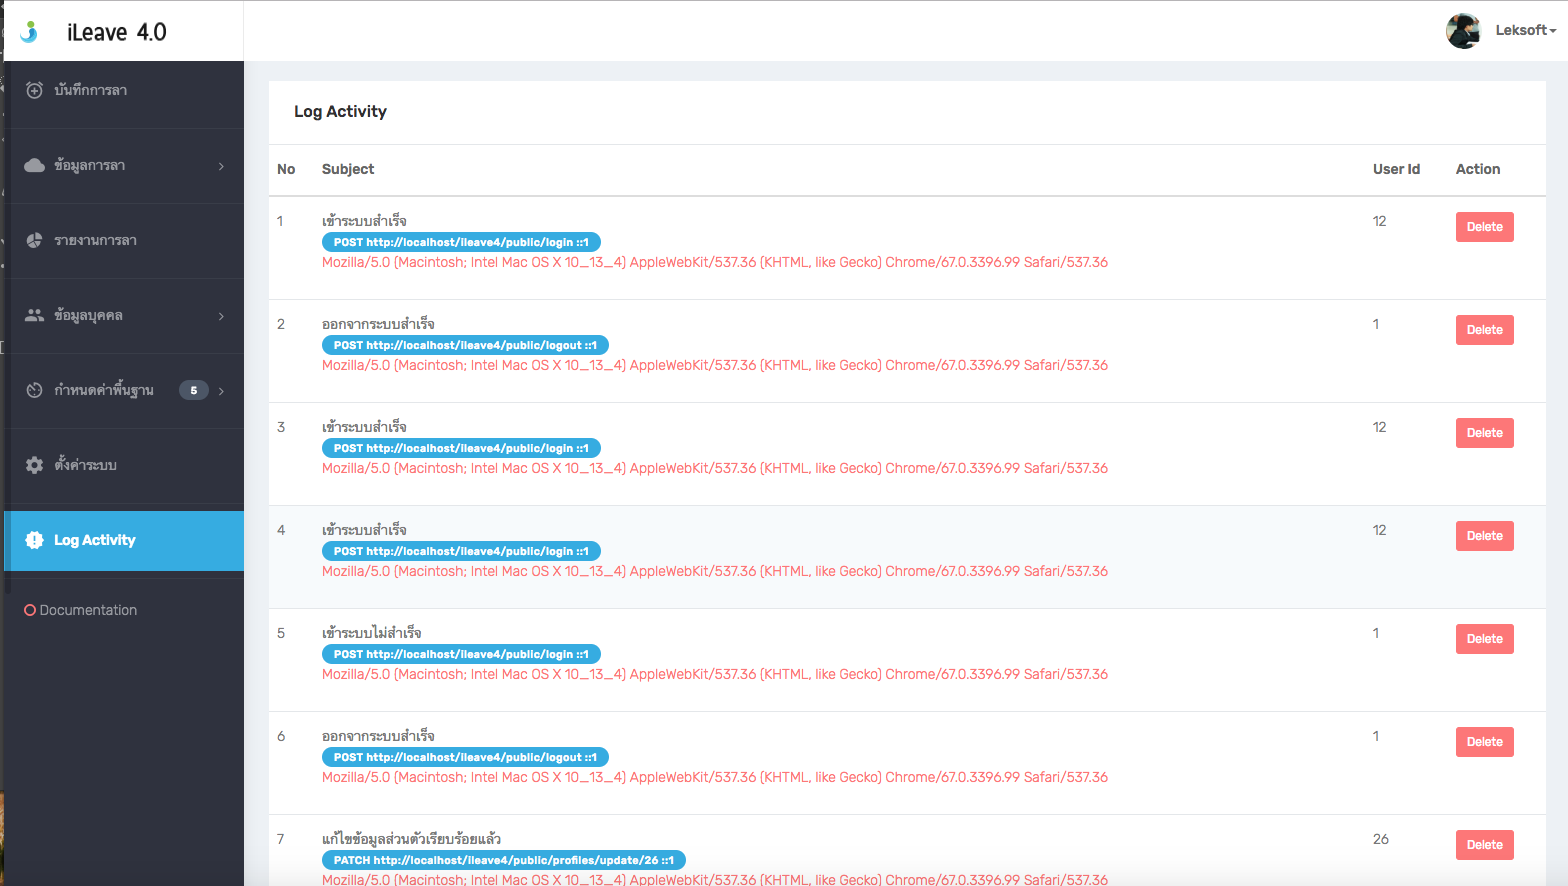Delete log entry number 5
This screenshot has height=886, width=1568.
(x=1484, y=639)
